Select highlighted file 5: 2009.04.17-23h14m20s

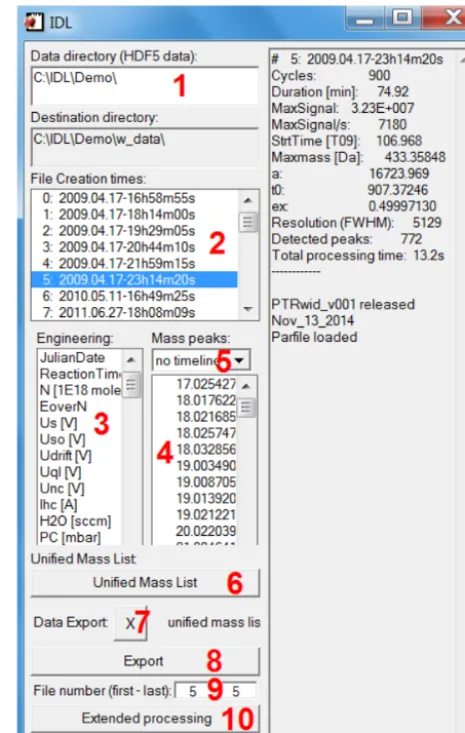tap(134, 280)
